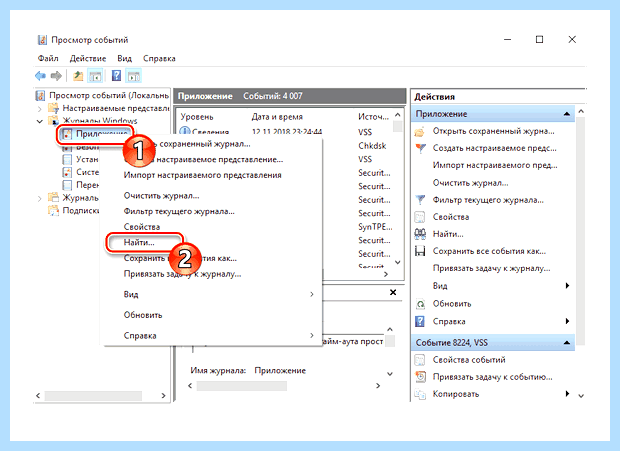
Task: Click the Свойства icon in Actions pane
Action: click(x=420, y=217)
